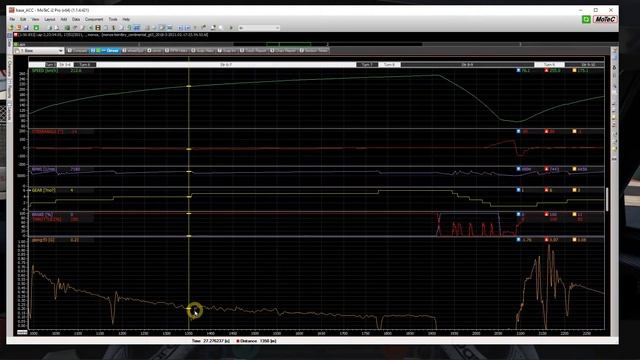Click the highlighted blue graph-layout toolbar icon

tap(137, 28)
